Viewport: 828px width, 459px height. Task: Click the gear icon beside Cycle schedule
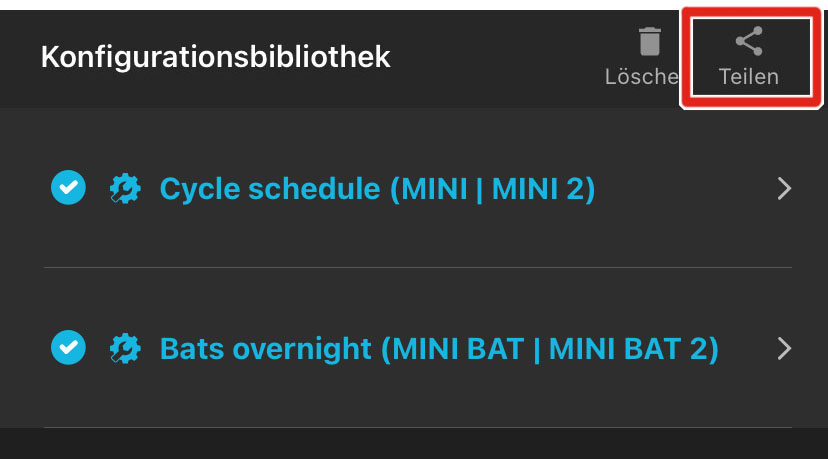tap(125, 188)
